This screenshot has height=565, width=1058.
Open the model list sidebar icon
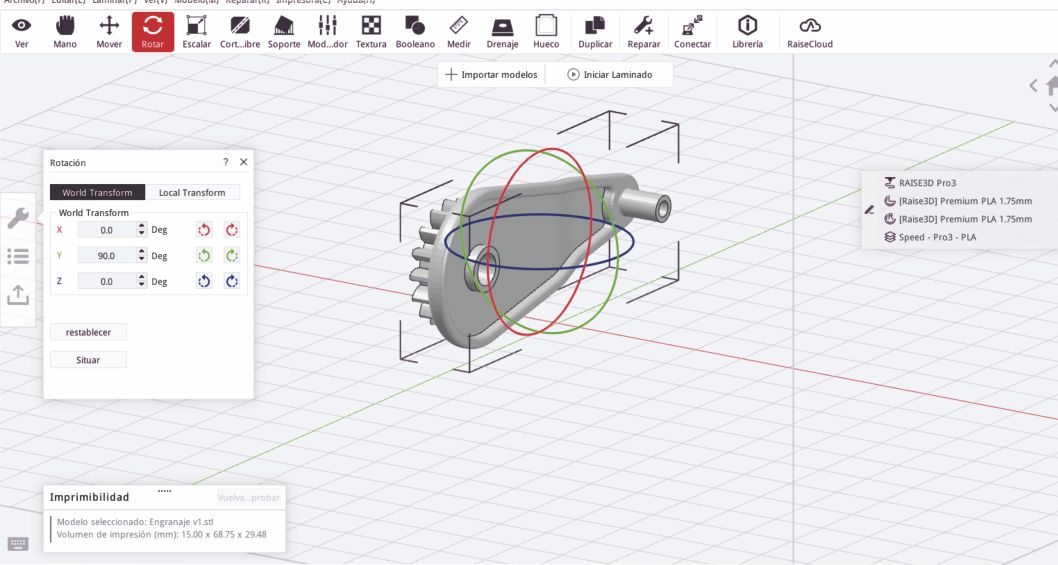point(18,257)
